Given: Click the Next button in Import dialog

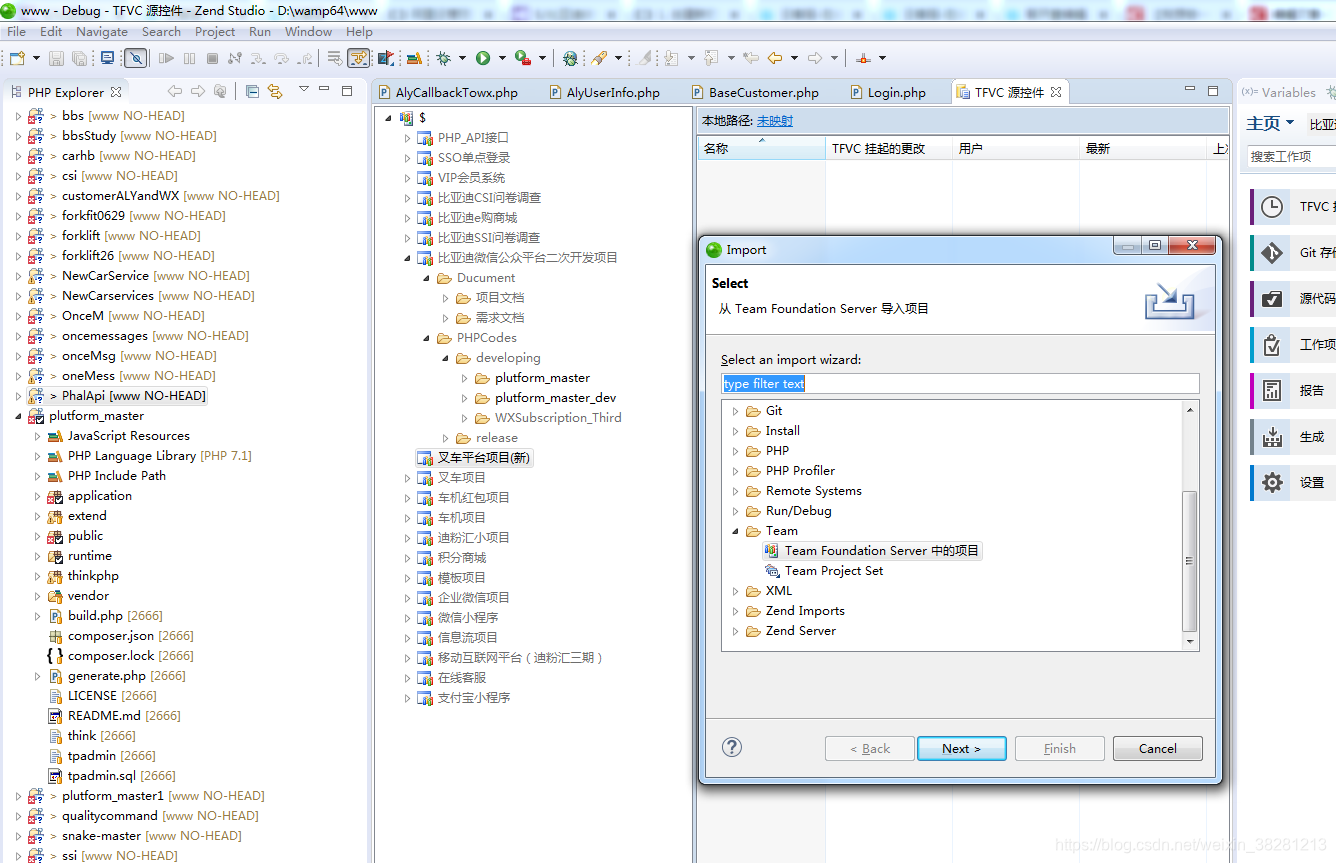Looking at the screenshot, I should pyautogui.click(x=961, y=748).
